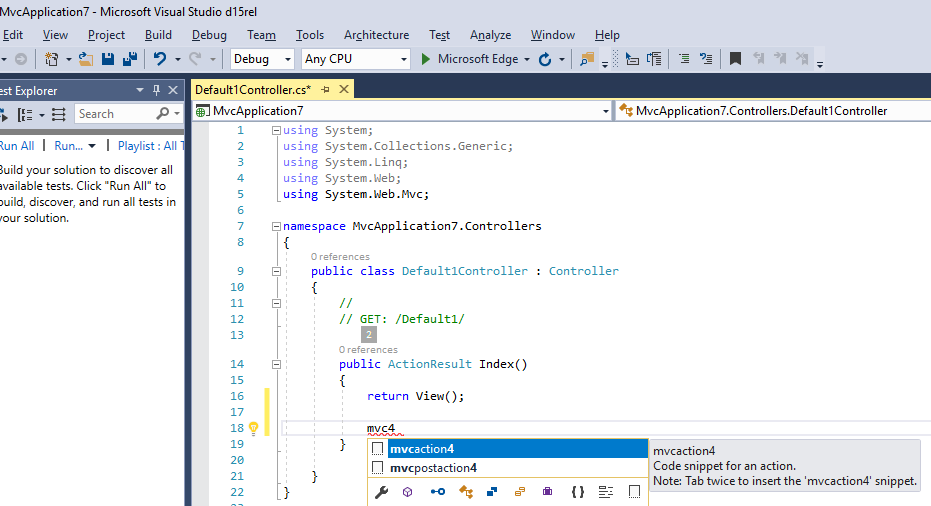Click the Test Explorer search magnifier icon

pos(162,114)
